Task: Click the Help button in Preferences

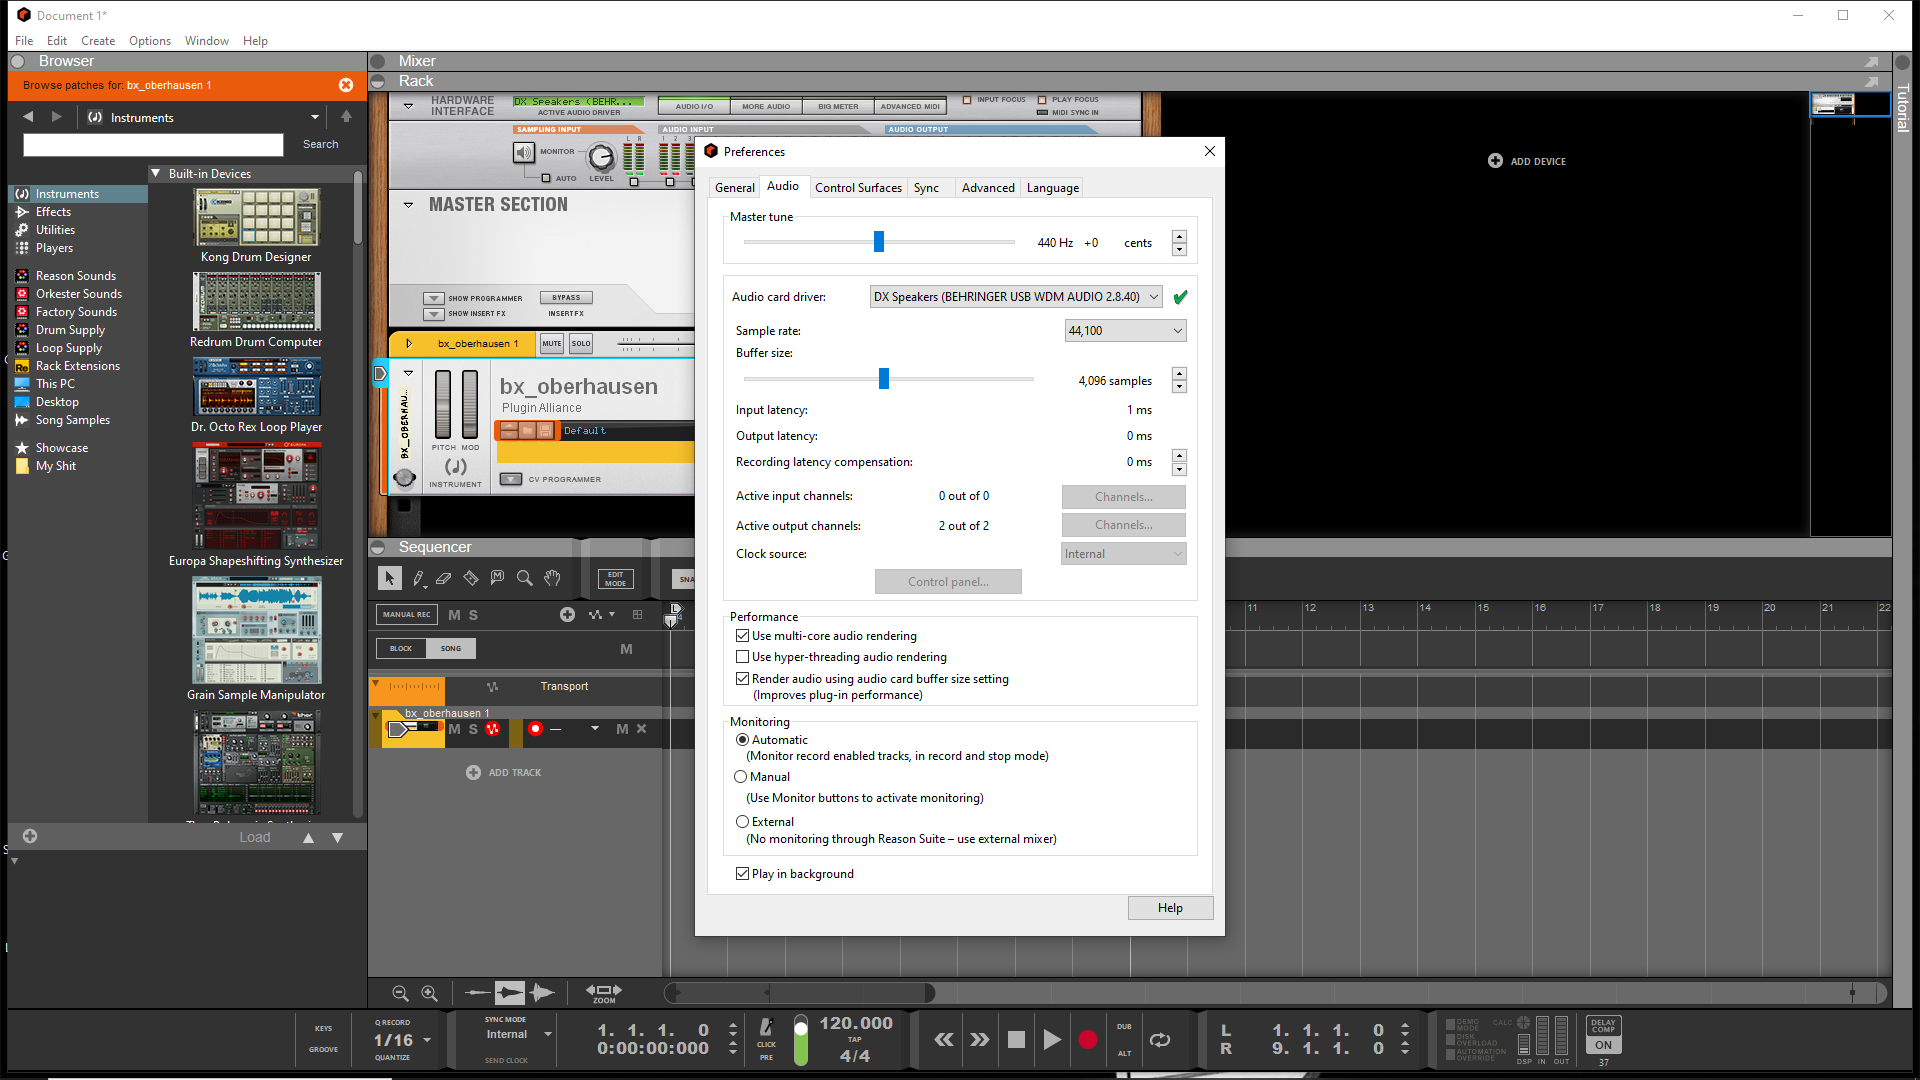Action: click(x=1170, y=908)
